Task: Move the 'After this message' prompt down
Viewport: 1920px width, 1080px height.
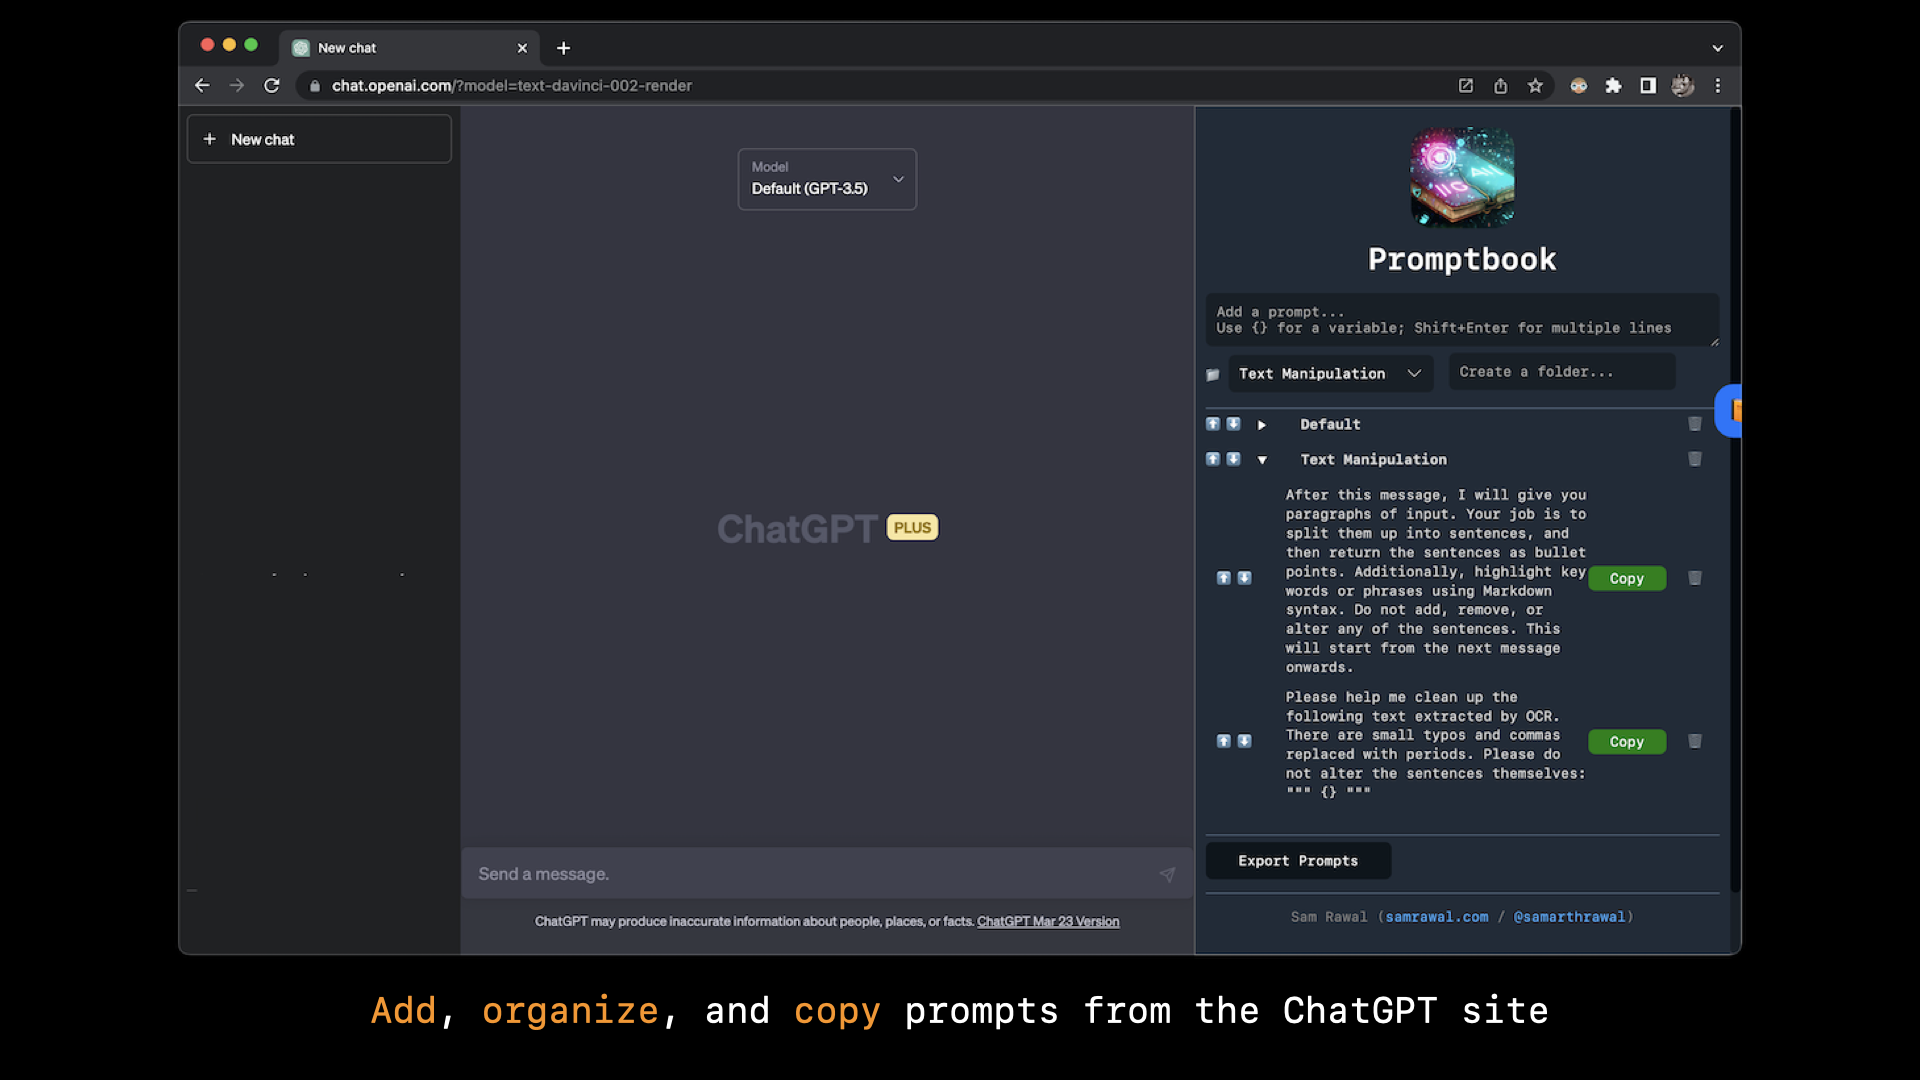Action: [1244, 578]
